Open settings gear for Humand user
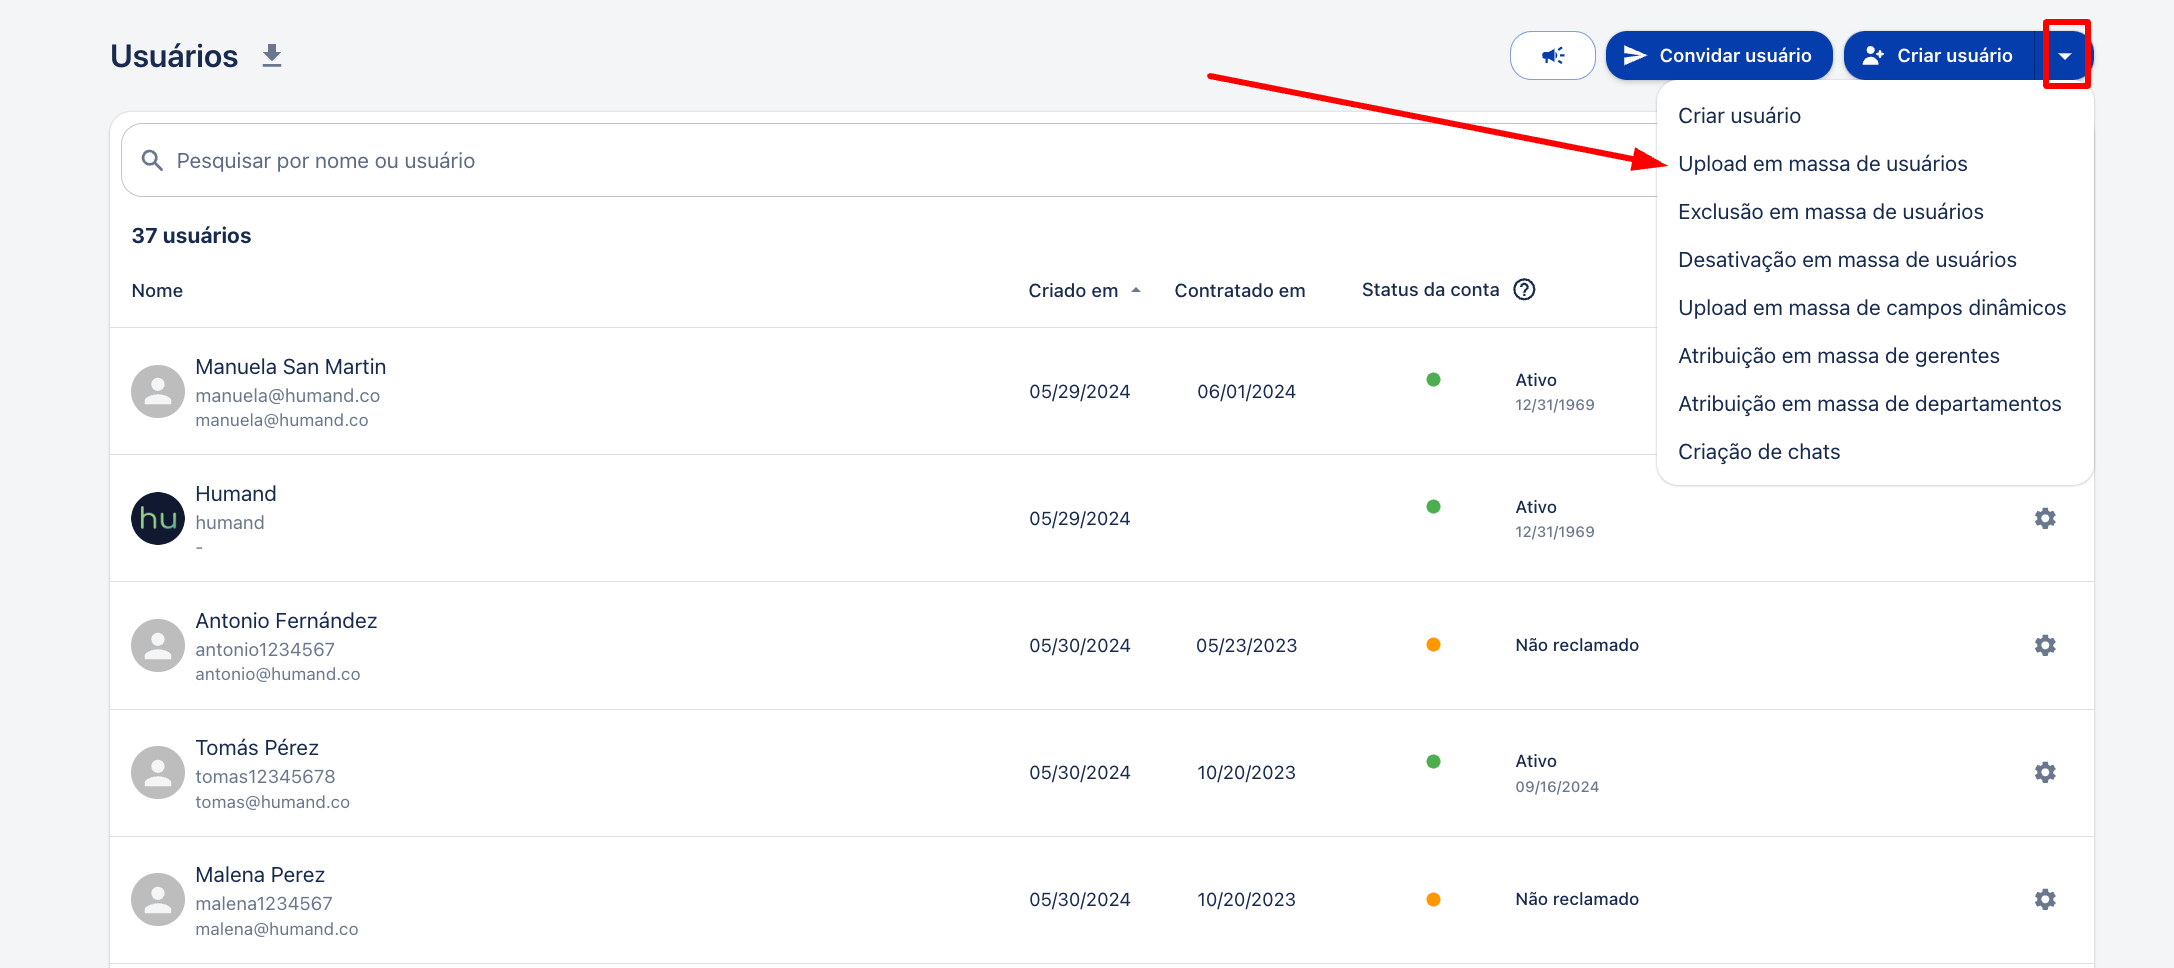 tap(2045, 518)
